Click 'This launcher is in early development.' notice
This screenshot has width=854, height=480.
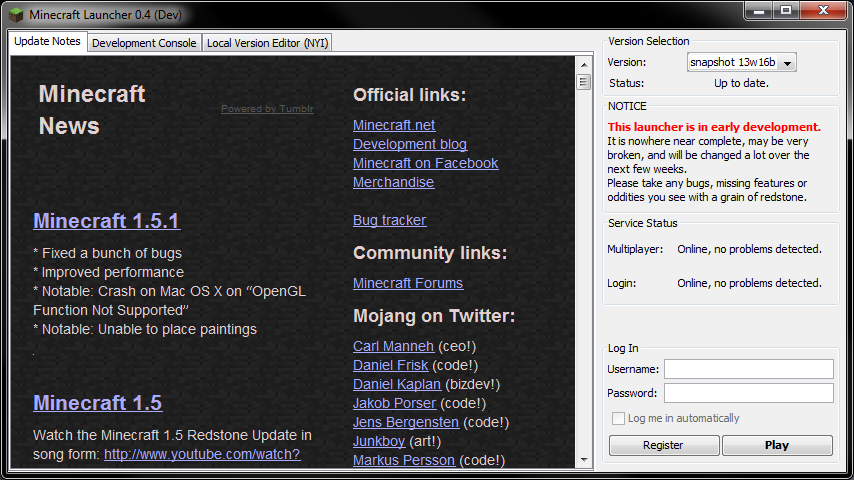tap(714, 127)
